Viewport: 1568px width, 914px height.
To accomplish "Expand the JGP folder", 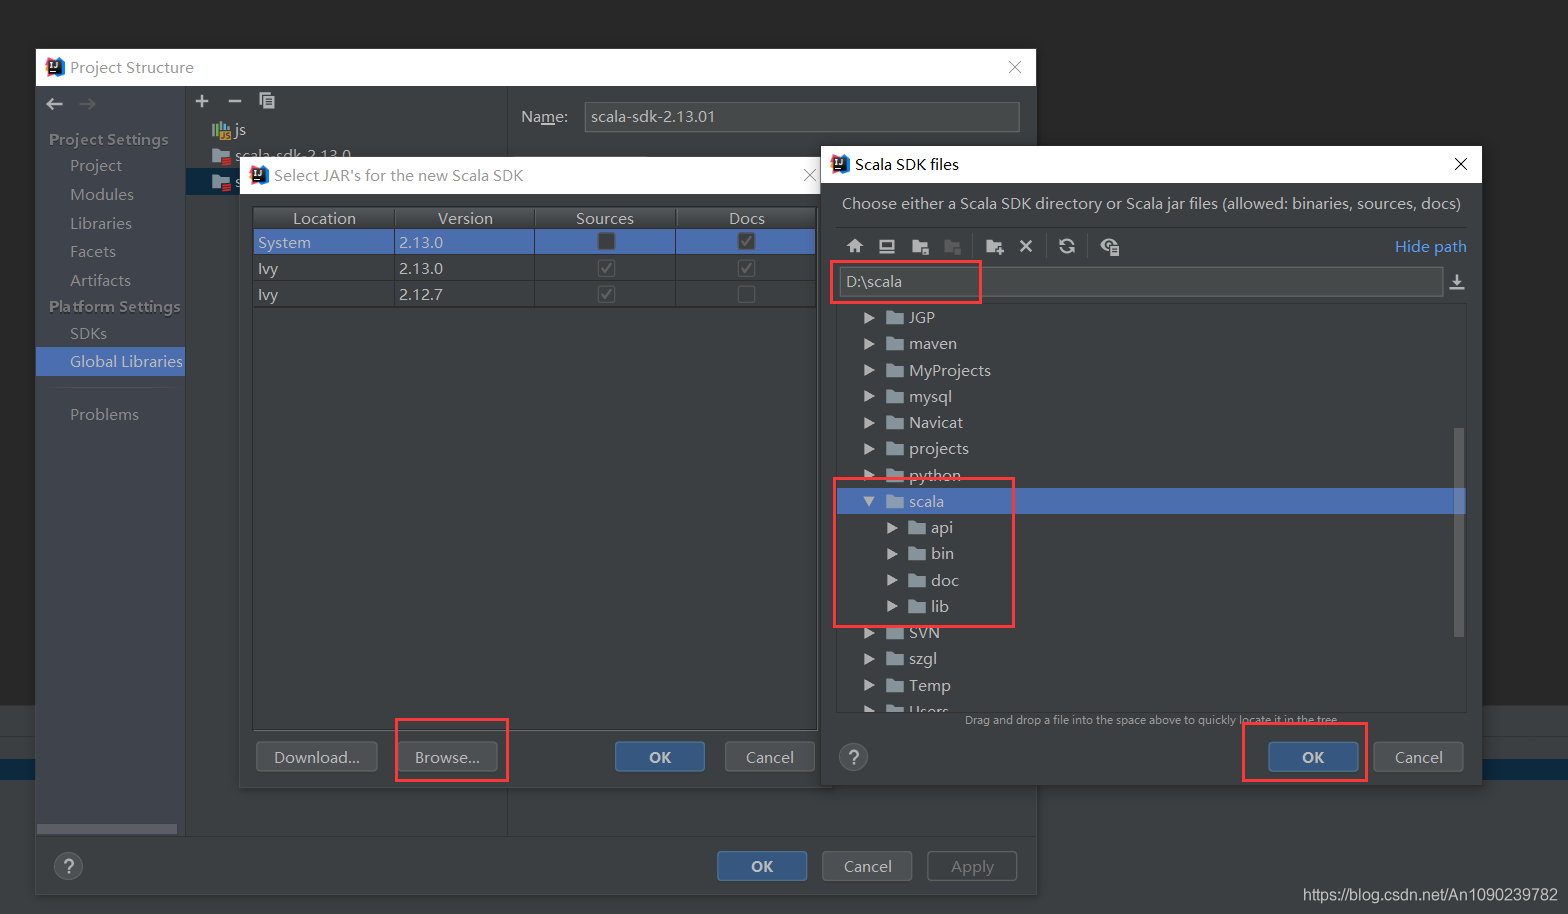I will tap(869, 318).
